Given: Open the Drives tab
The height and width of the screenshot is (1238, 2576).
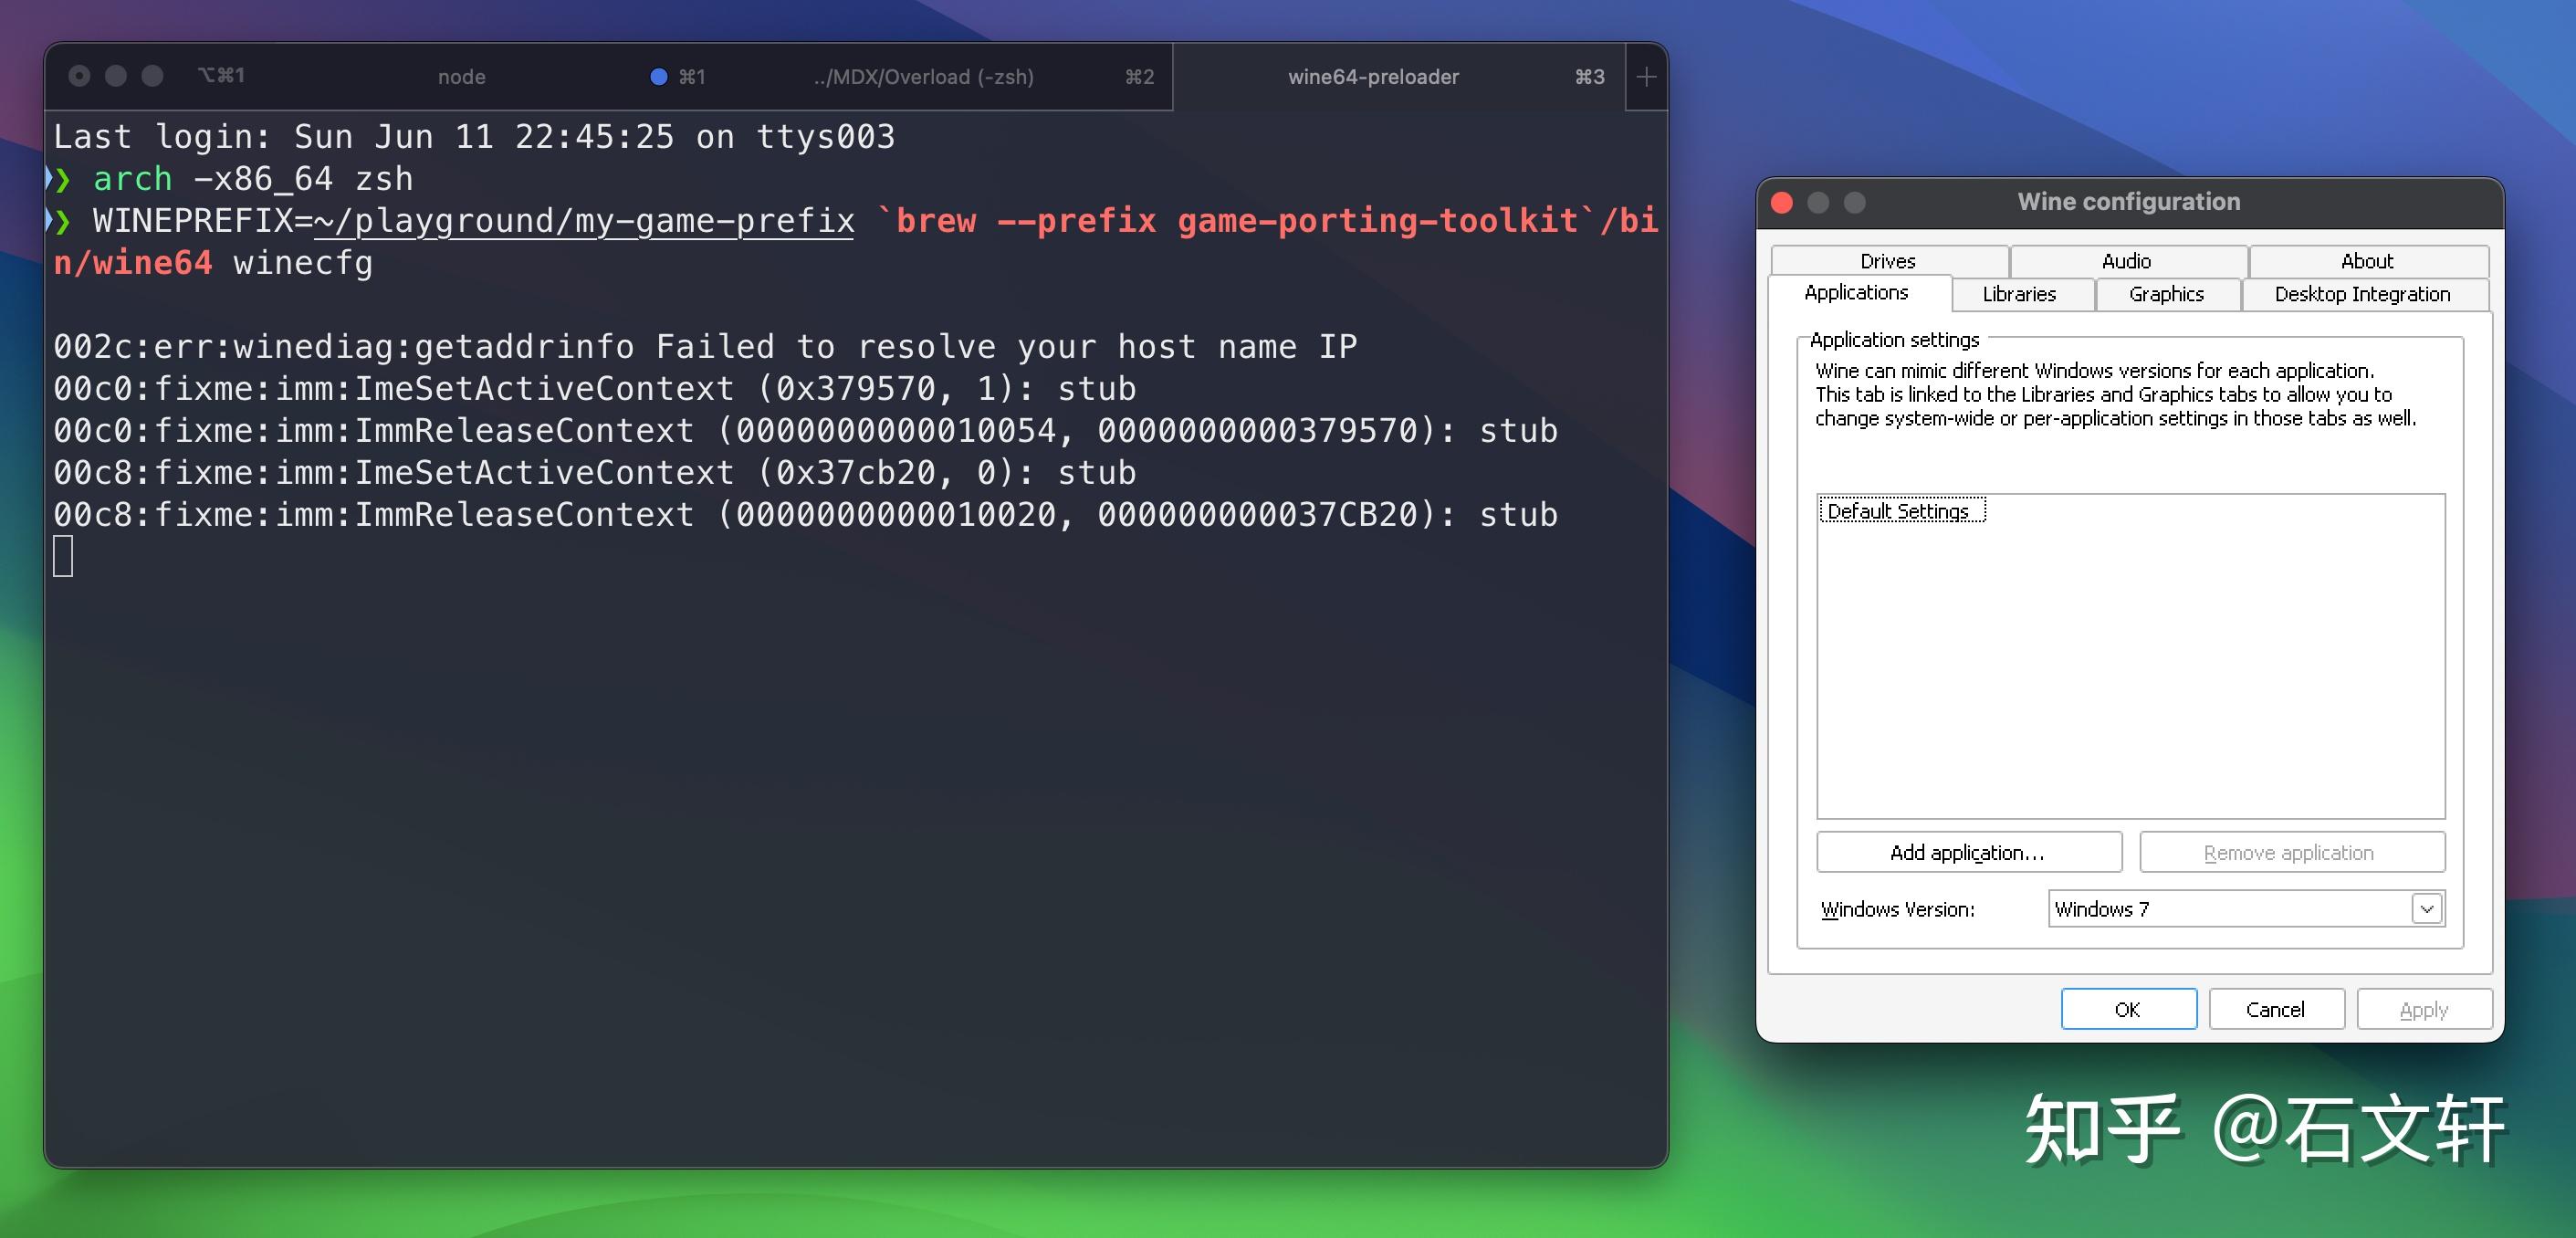Looking at the screenshot, I should 1887,261.
